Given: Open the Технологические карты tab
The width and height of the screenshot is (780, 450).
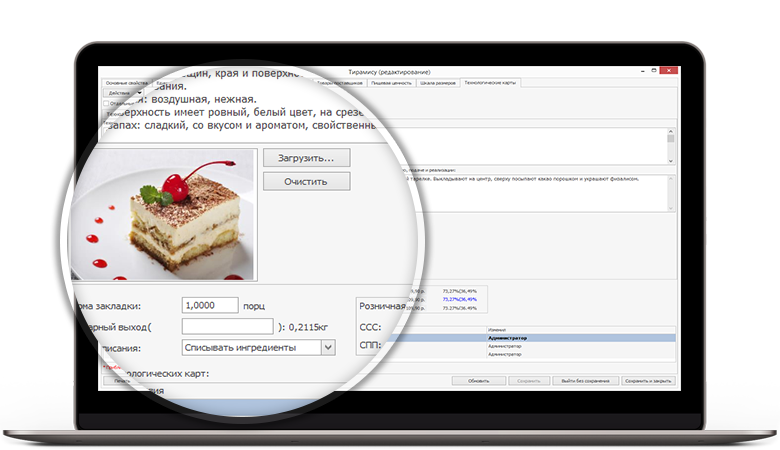Looking at the screenshot, I should 490,83.
